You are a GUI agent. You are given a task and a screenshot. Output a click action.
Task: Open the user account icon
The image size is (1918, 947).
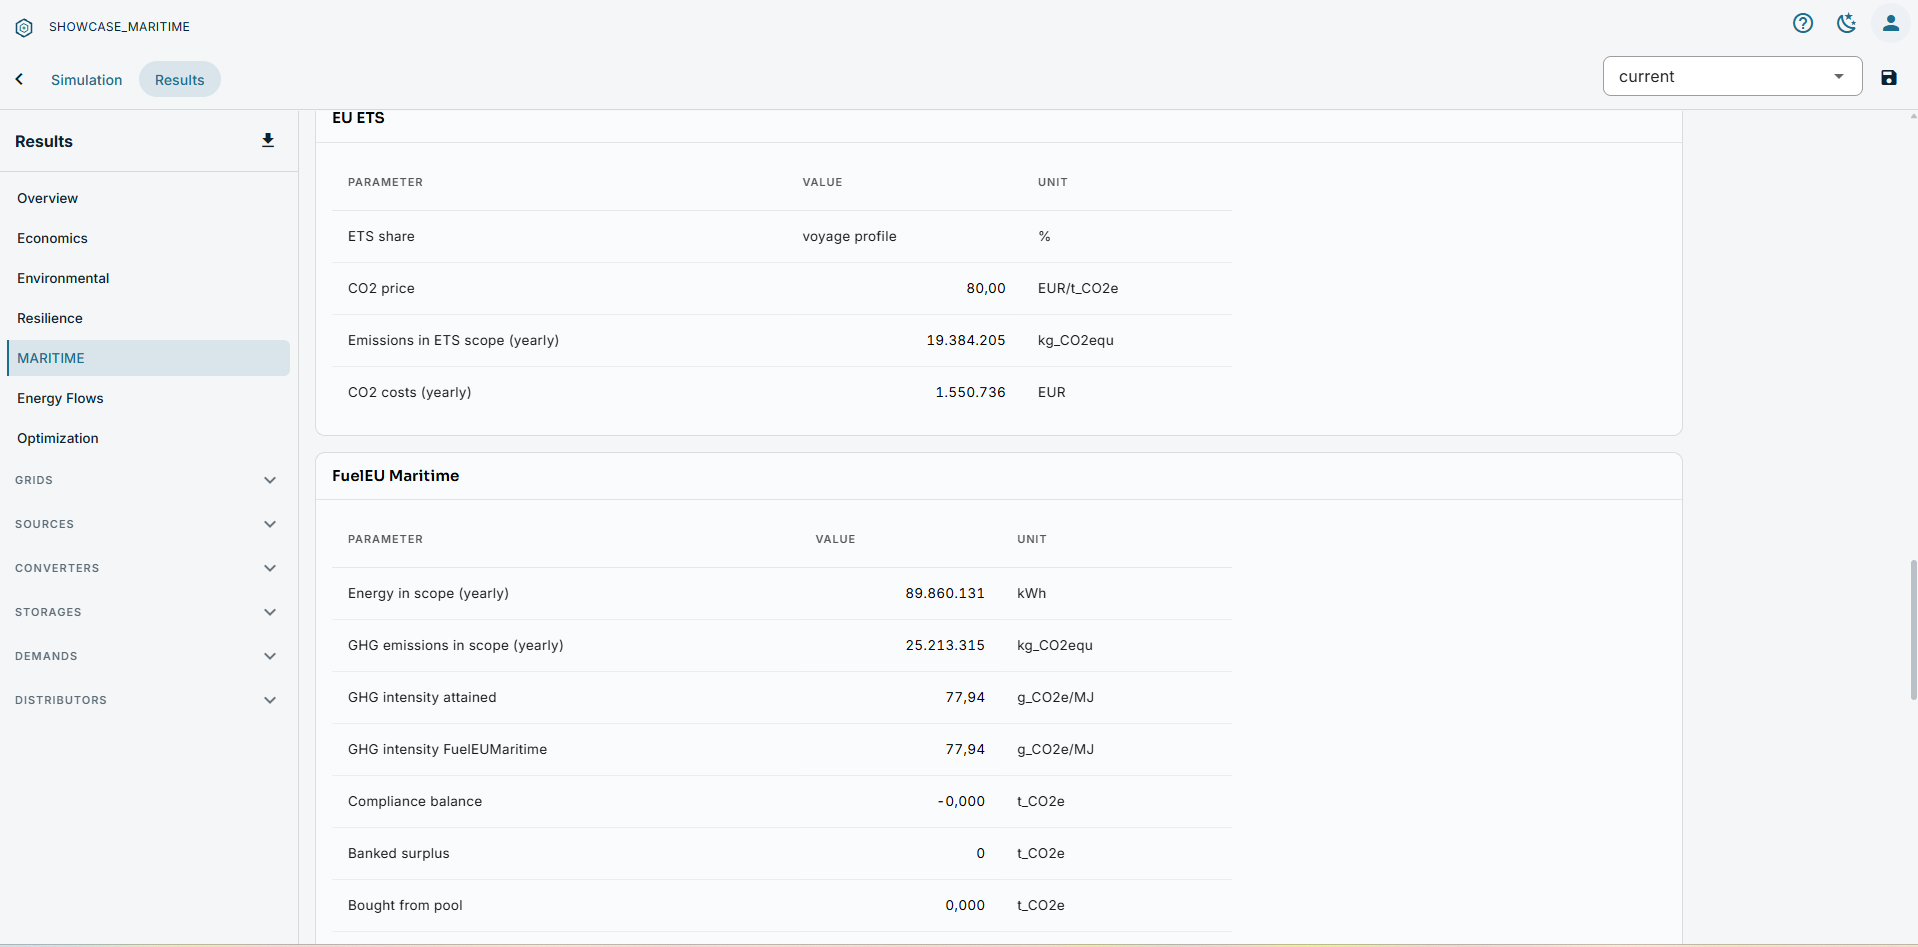coord(1891,23)
